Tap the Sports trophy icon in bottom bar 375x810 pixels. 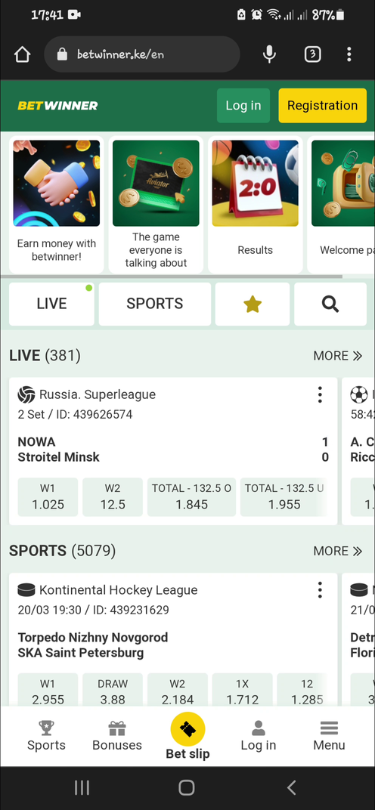[46, 728]
